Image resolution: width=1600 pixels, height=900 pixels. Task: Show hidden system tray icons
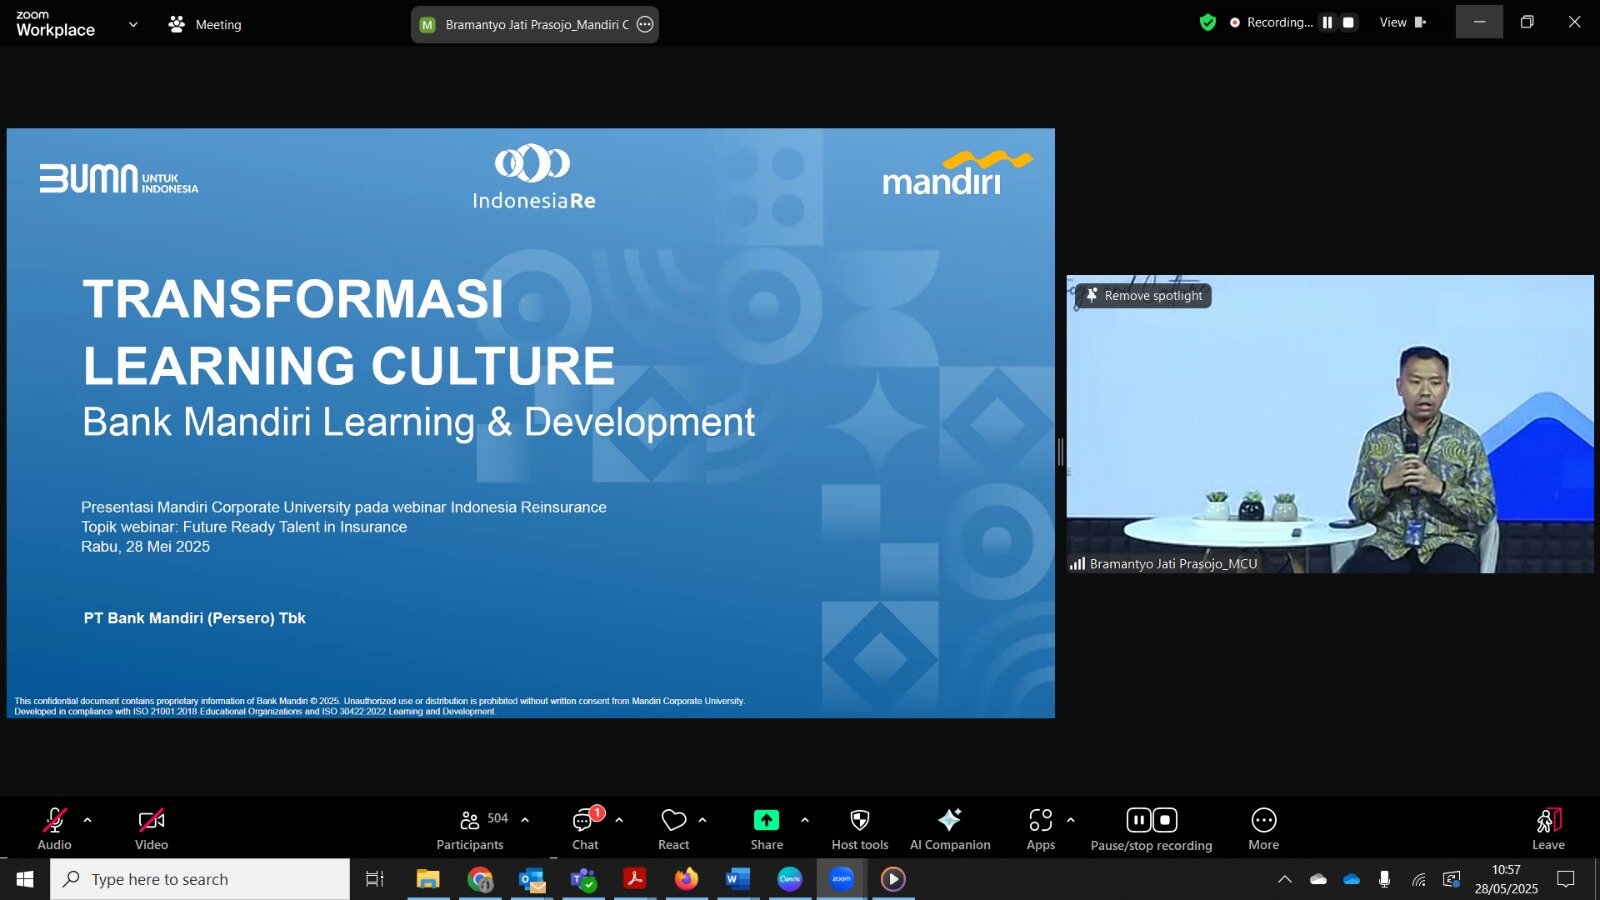1285,879
